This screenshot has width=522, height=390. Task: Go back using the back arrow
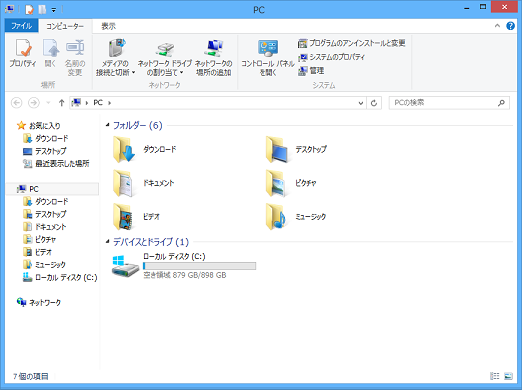17,103
